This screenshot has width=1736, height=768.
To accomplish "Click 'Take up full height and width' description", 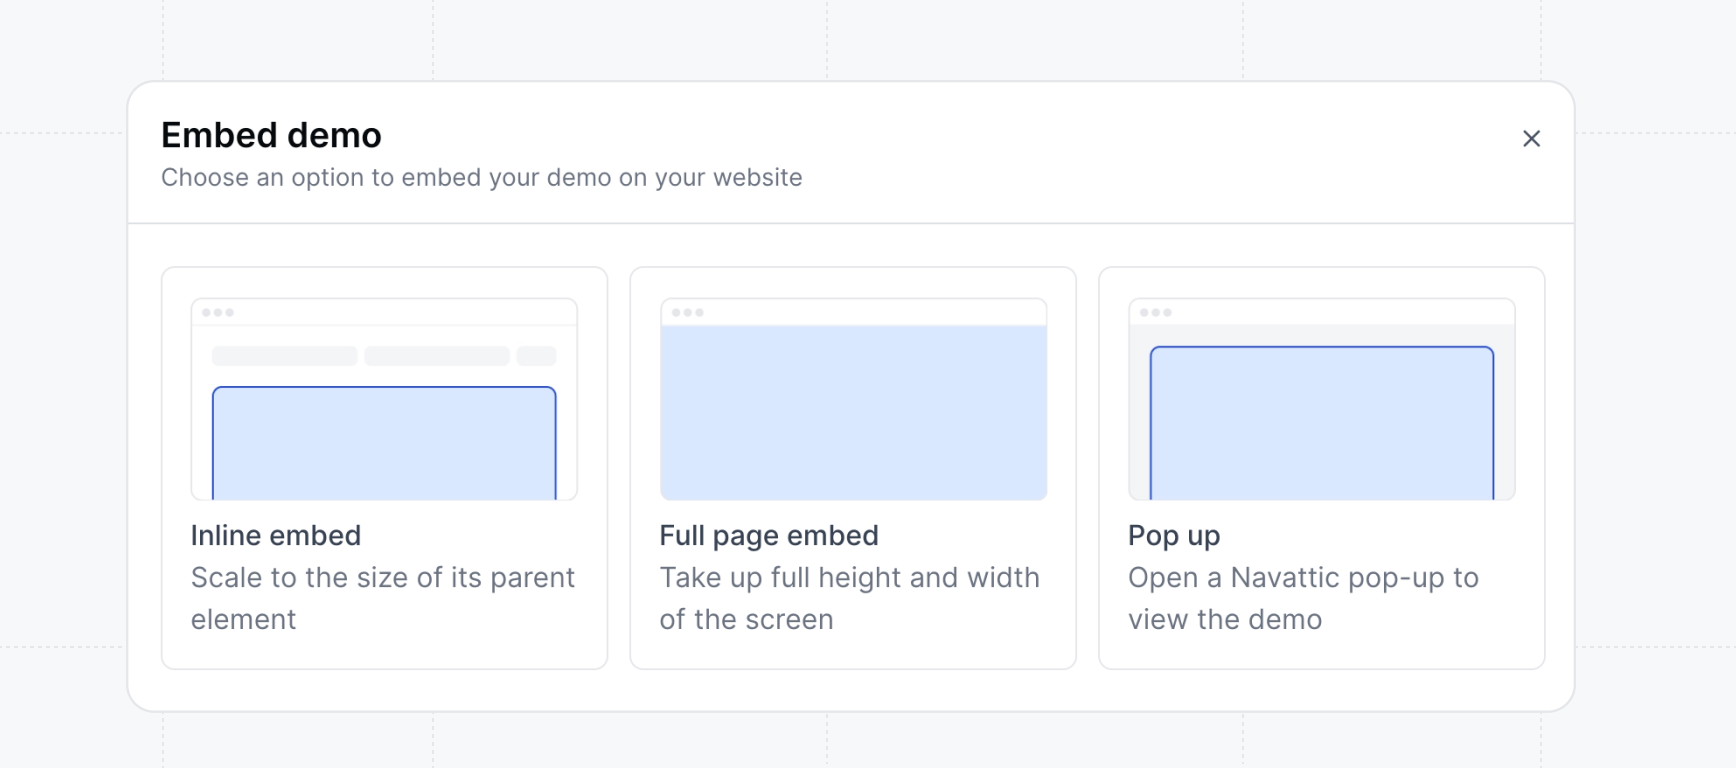I will 850,598.
